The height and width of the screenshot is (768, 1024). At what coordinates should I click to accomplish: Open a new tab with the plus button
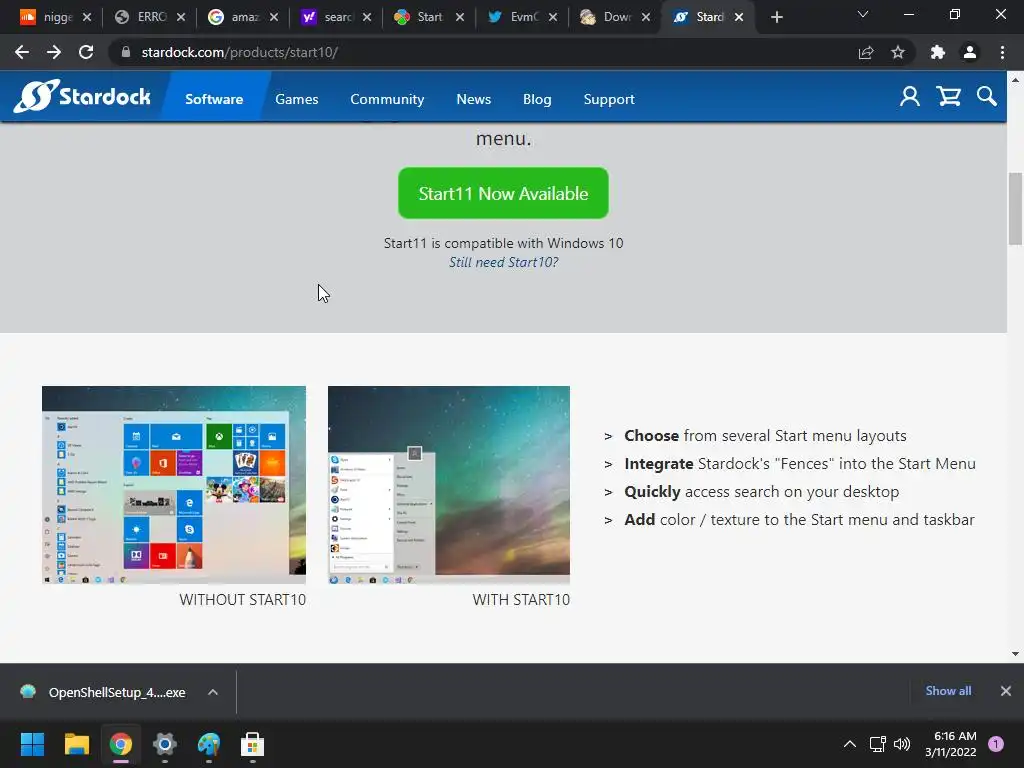[x=776, y=17]
